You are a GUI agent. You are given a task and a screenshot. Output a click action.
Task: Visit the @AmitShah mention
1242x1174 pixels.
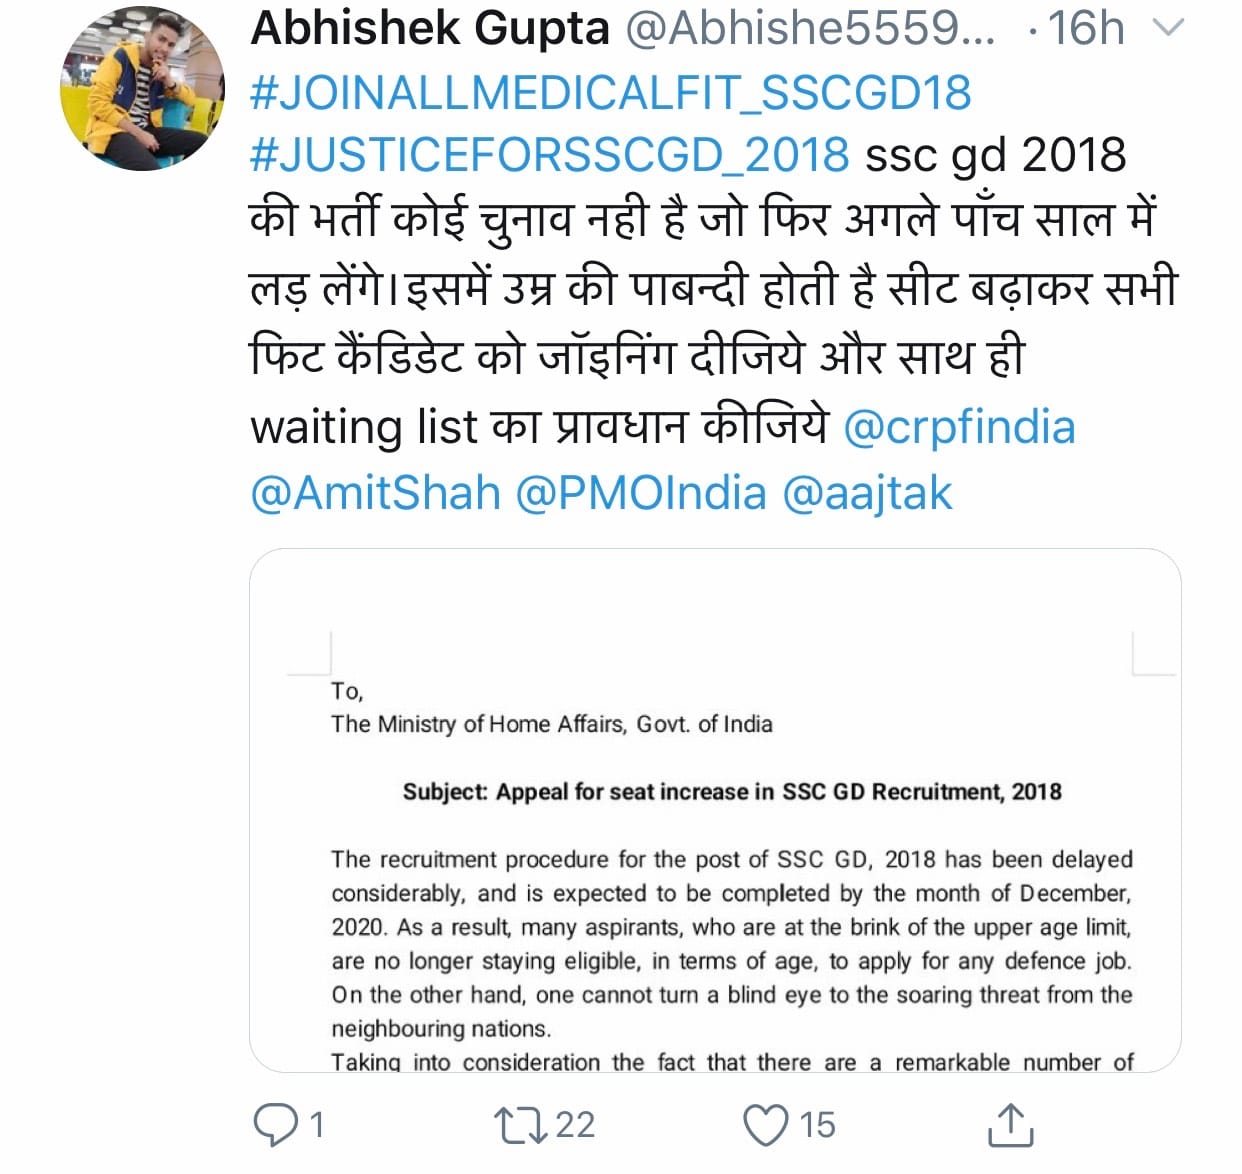coord(375,494)
